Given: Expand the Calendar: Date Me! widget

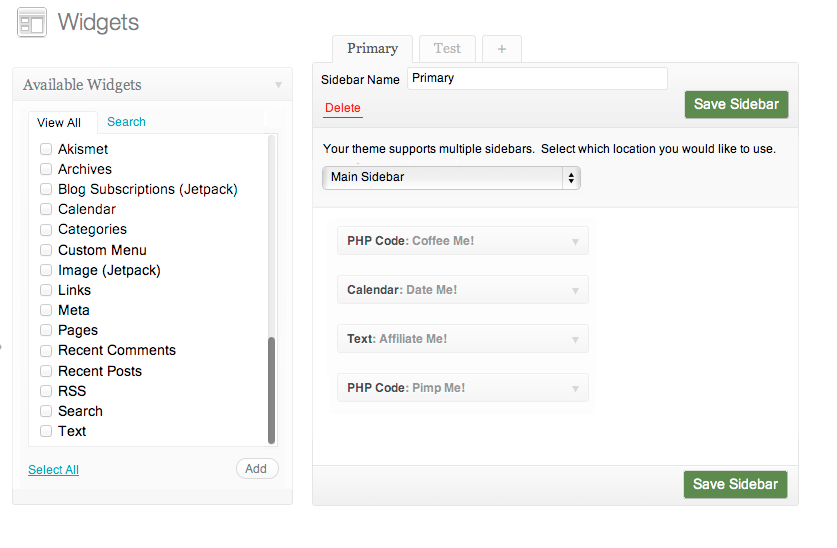Looking at the screenshot, I should [x=575, y=291].
